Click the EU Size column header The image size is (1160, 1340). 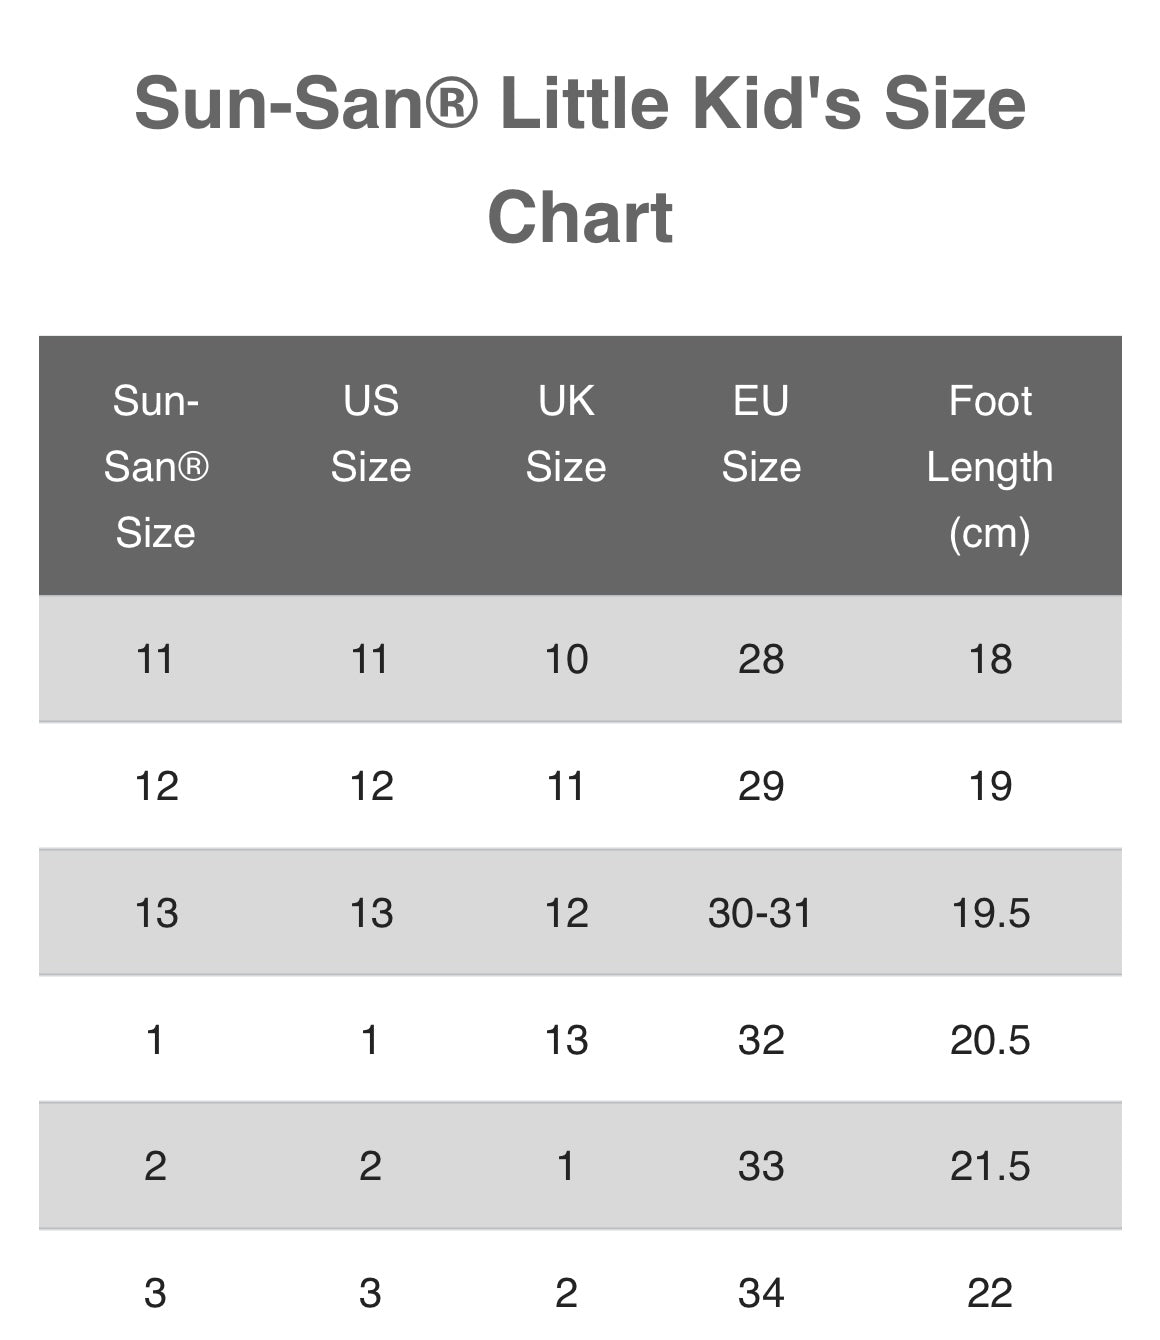[761, 434]
